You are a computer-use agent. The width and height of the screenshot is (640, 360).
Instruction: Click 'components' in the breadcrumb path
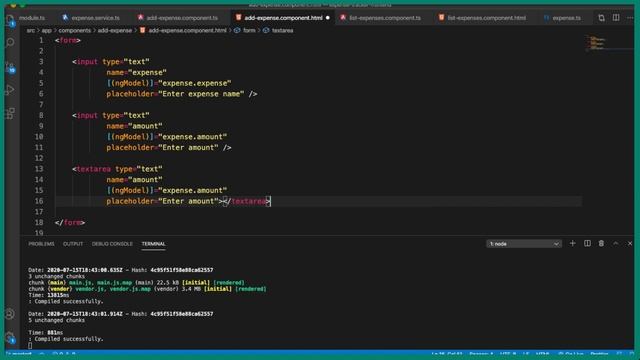75,30
